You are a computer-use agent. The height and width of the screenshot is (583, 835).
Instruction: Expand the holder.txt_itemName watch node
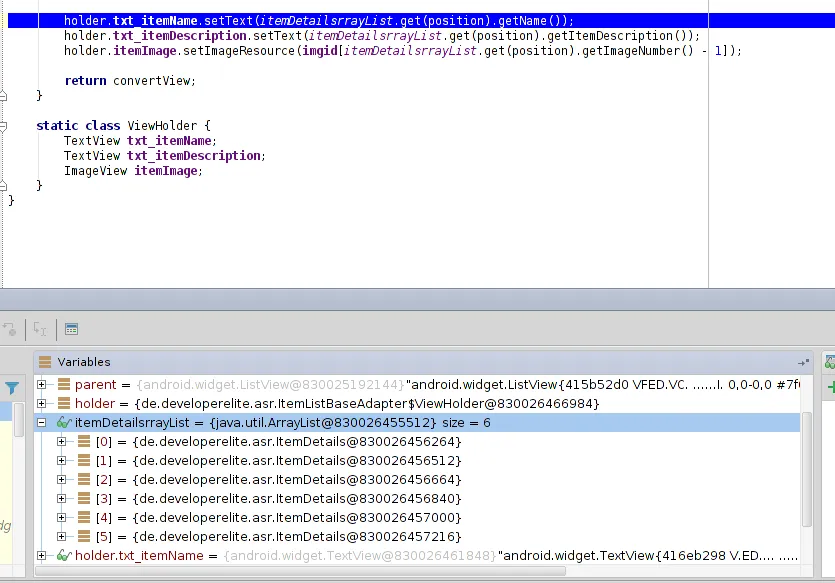click(x=42, y=556)
